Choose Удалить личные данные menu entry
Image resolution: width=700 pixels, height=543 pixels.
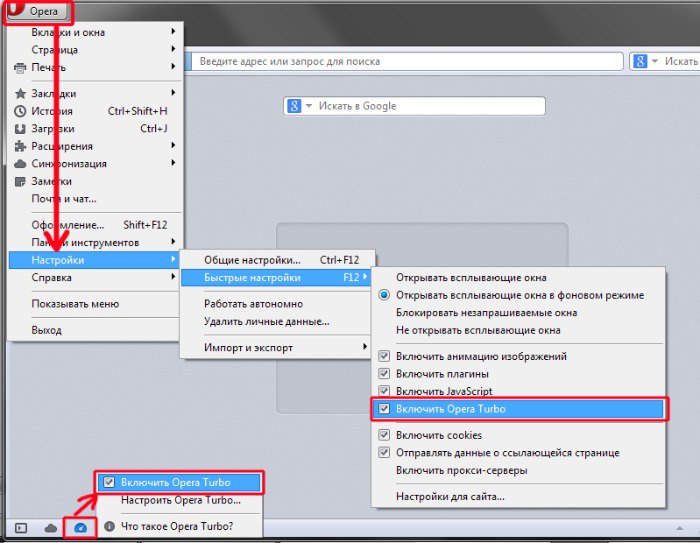pos(266,322)
